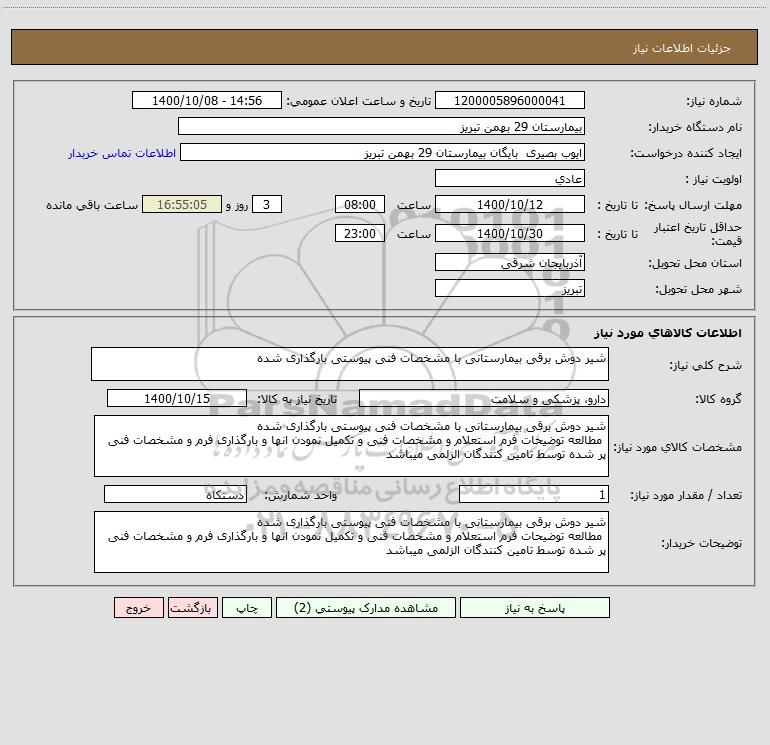
Task: Click the need date field 1400/10/15
Action: tap(177, 398)
